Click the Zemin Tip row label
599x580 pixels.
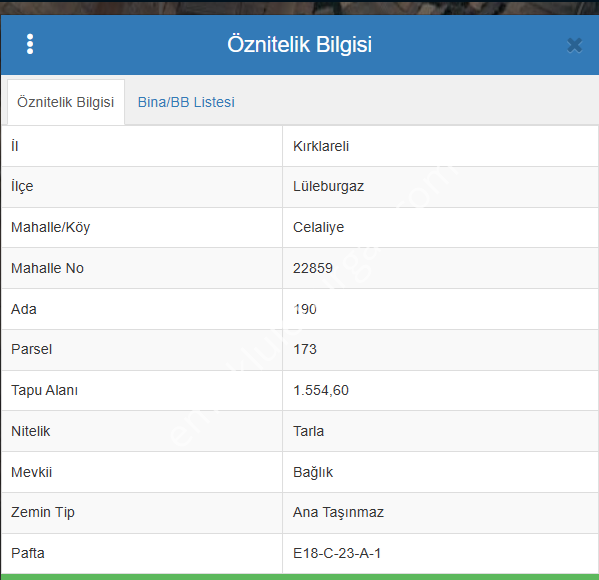43,512
